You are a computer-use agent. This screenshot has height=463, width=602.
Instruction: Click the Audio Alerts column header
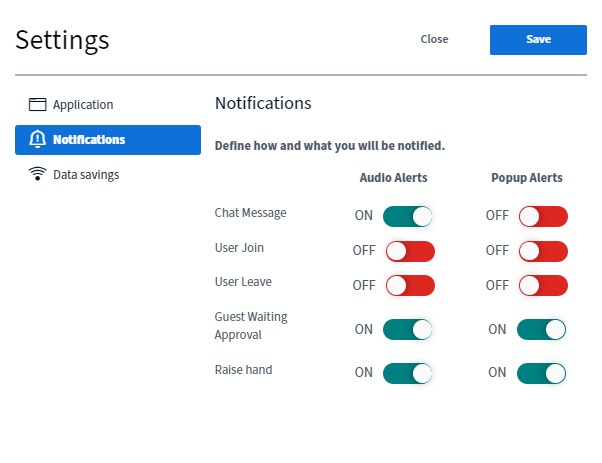click(x=393, y=178)
